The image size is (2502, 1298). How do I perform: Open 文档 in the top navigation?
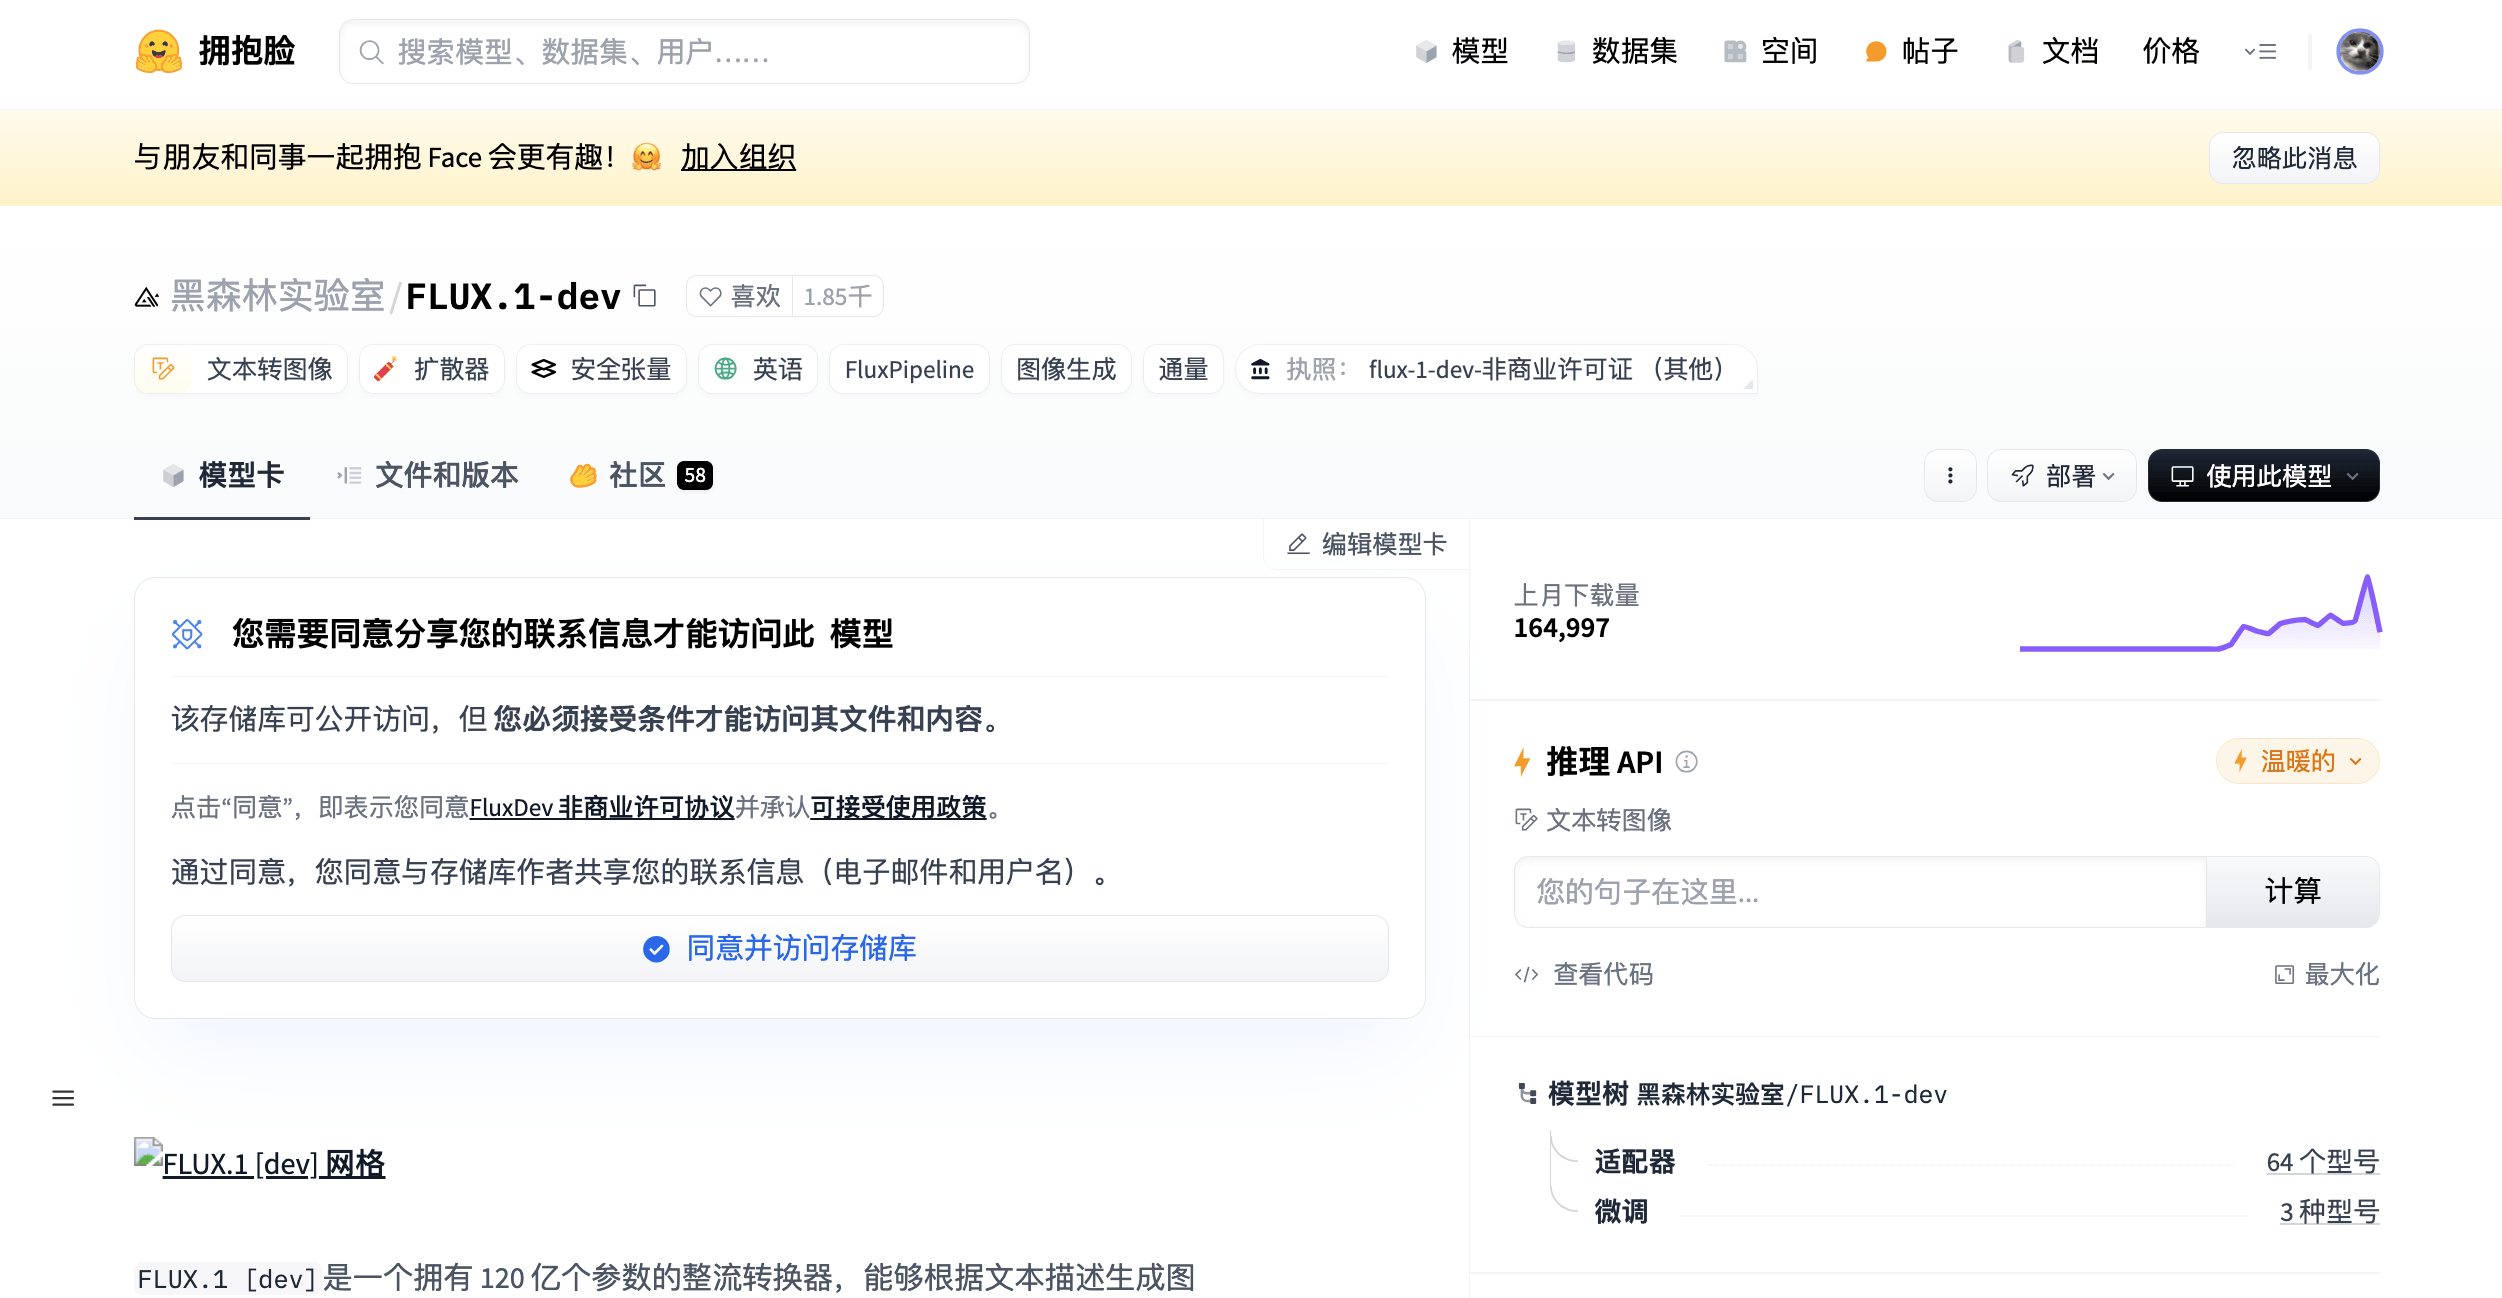pyautogui.click(x=2053, y=51)
